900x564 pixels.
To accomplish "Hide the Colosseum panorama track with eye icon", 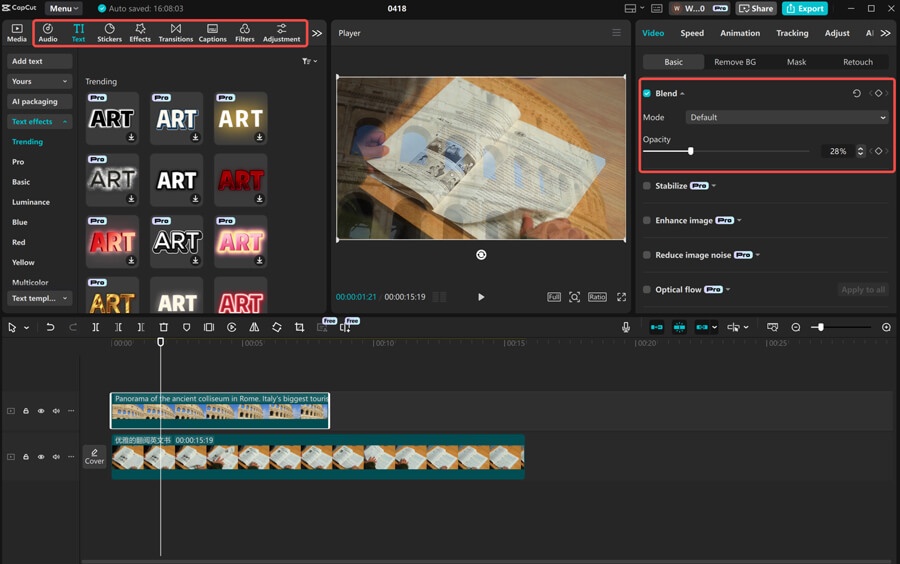I will (41, 411).
